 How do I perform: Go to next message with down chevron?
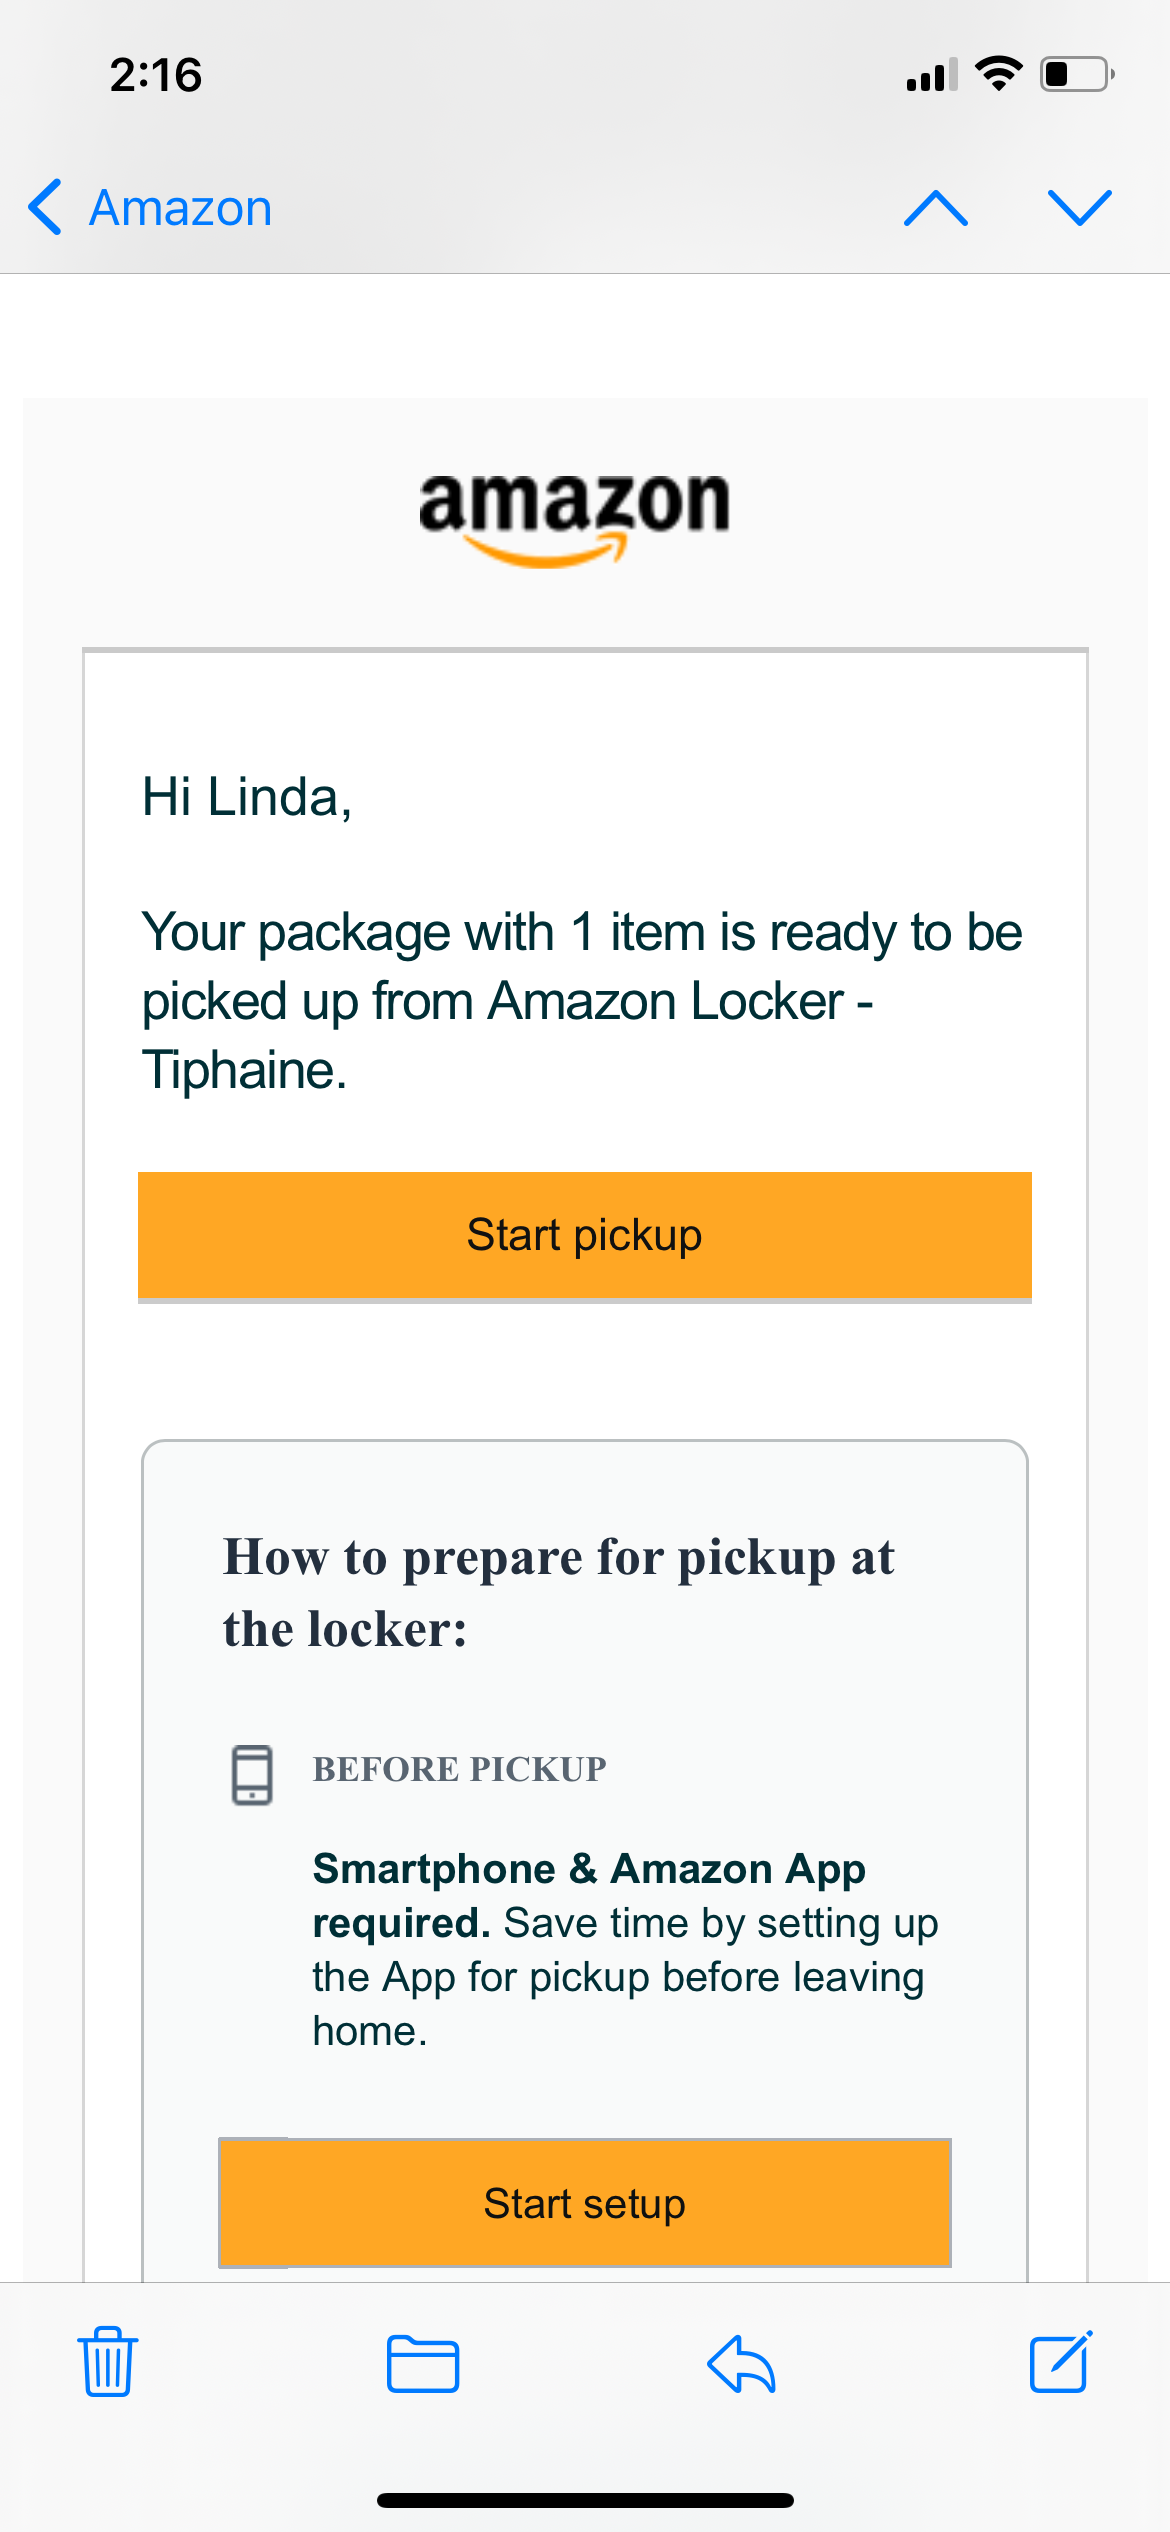click(x=1079, y=208)
